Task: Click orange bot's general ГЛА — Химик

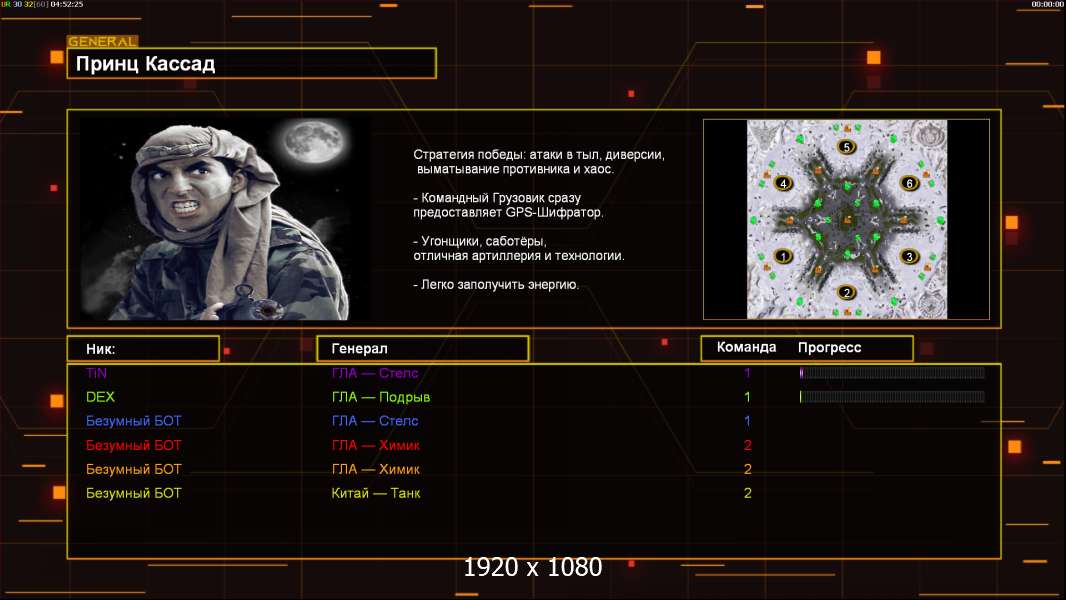Action: (375, 469)
